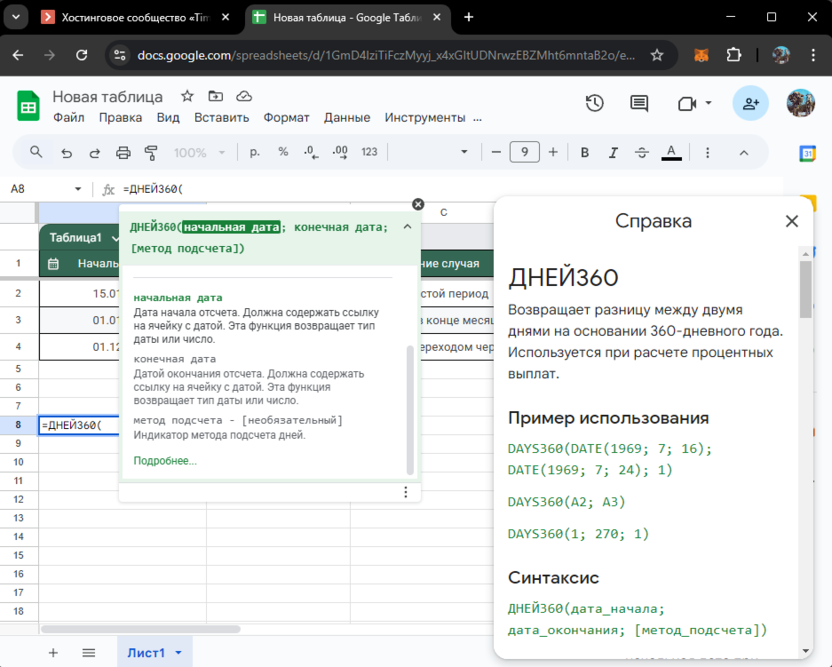Viewport: 832px width, 667px height.
Task: Bookmark this page star
Action: pos(657,55)
